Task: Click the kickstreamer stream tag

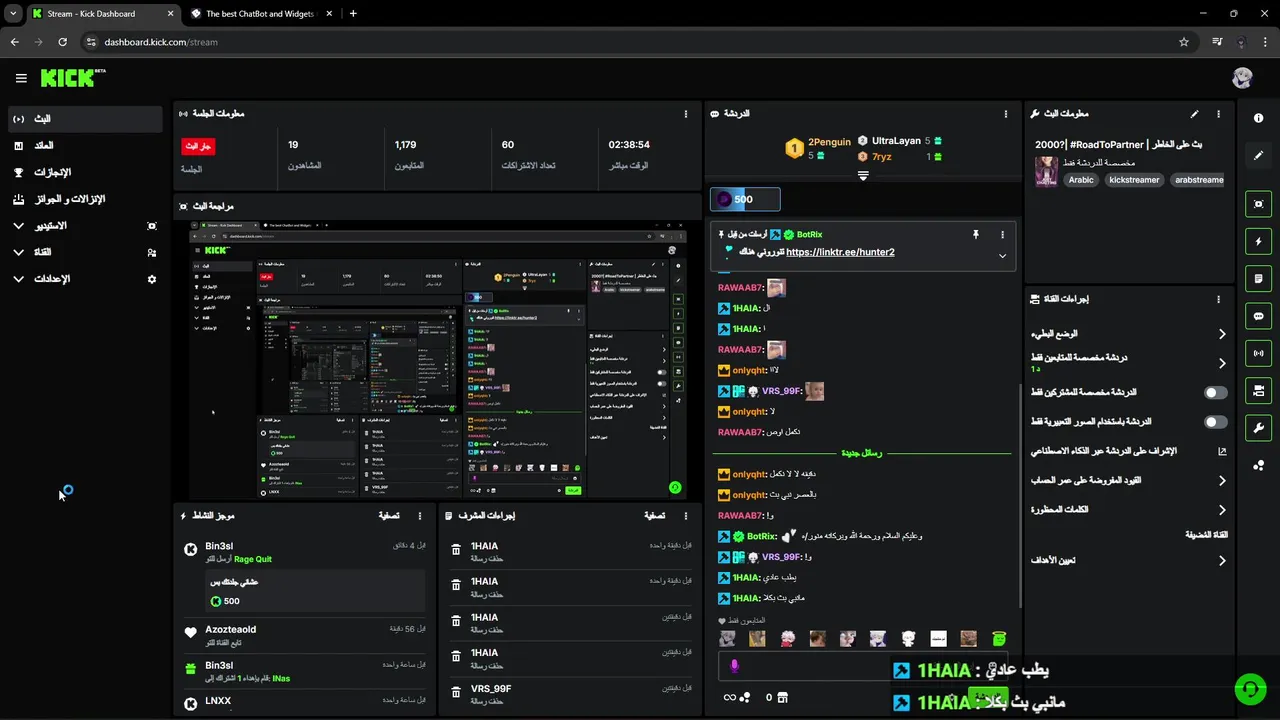Action: pyautogui.click(x=1134, y=180)
